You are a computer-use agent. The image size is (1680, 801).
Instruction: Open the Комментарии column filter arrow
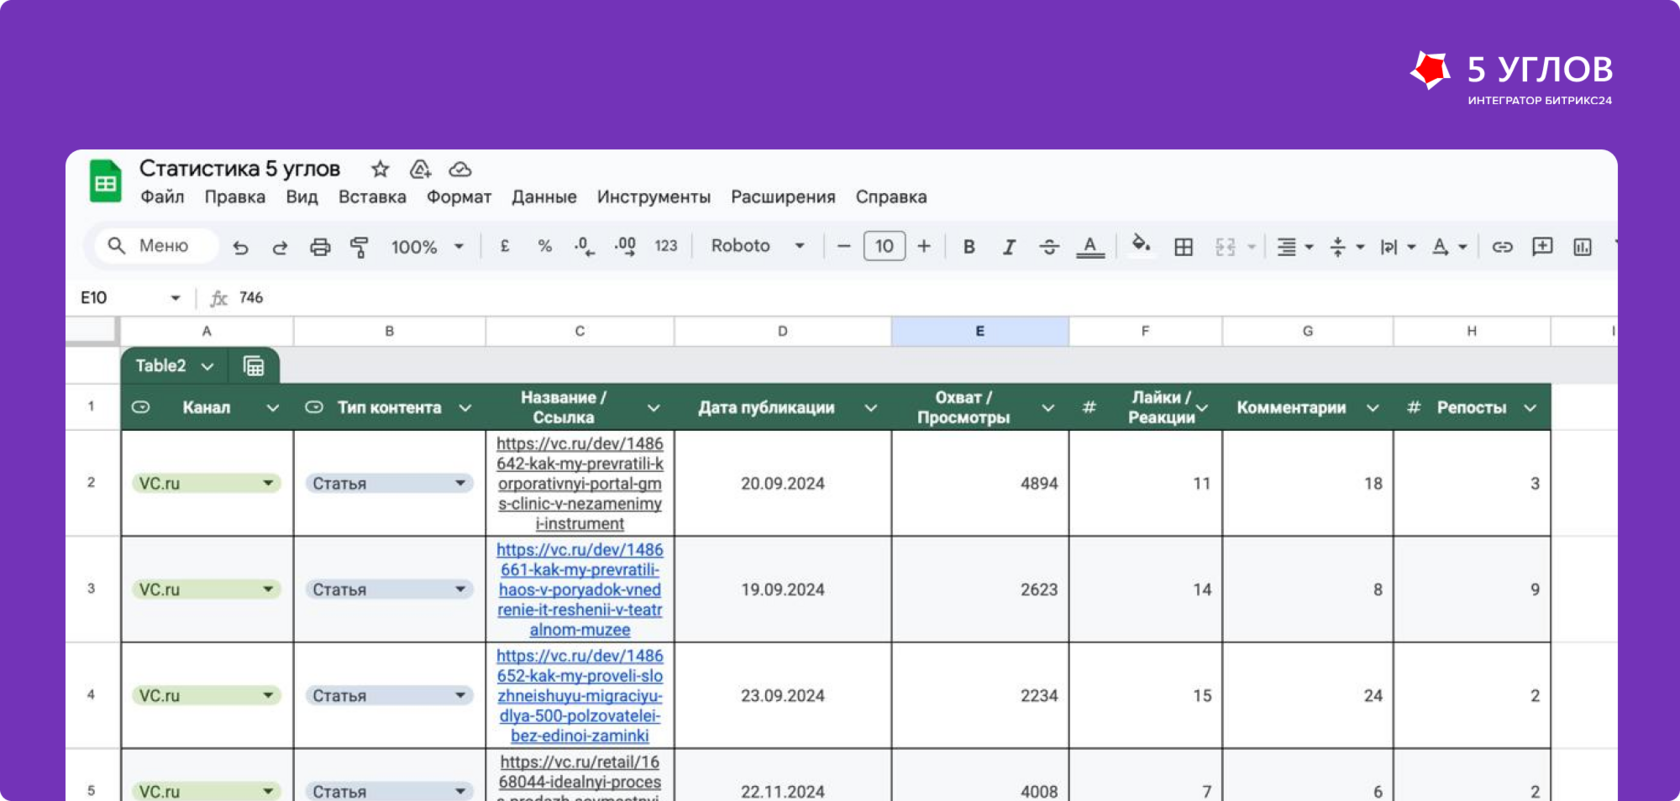(x=1373, y=408)
